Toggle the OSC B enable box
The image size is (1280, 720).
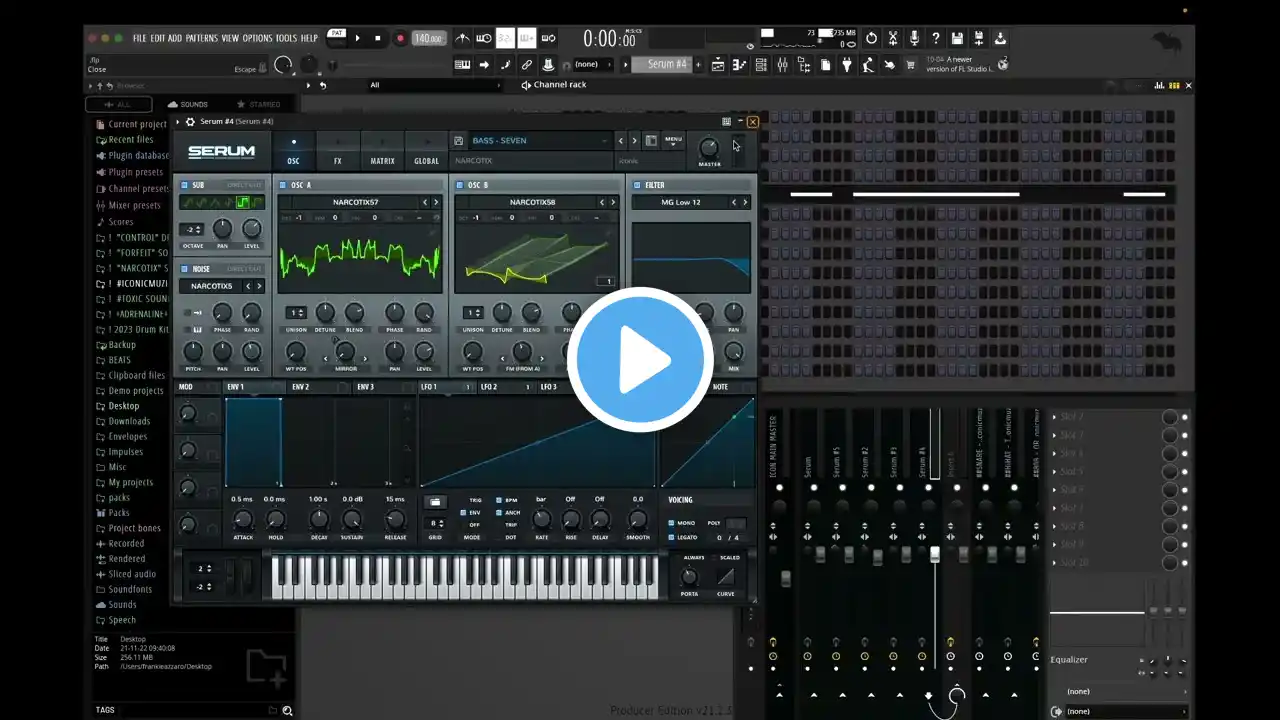[460, 185]
